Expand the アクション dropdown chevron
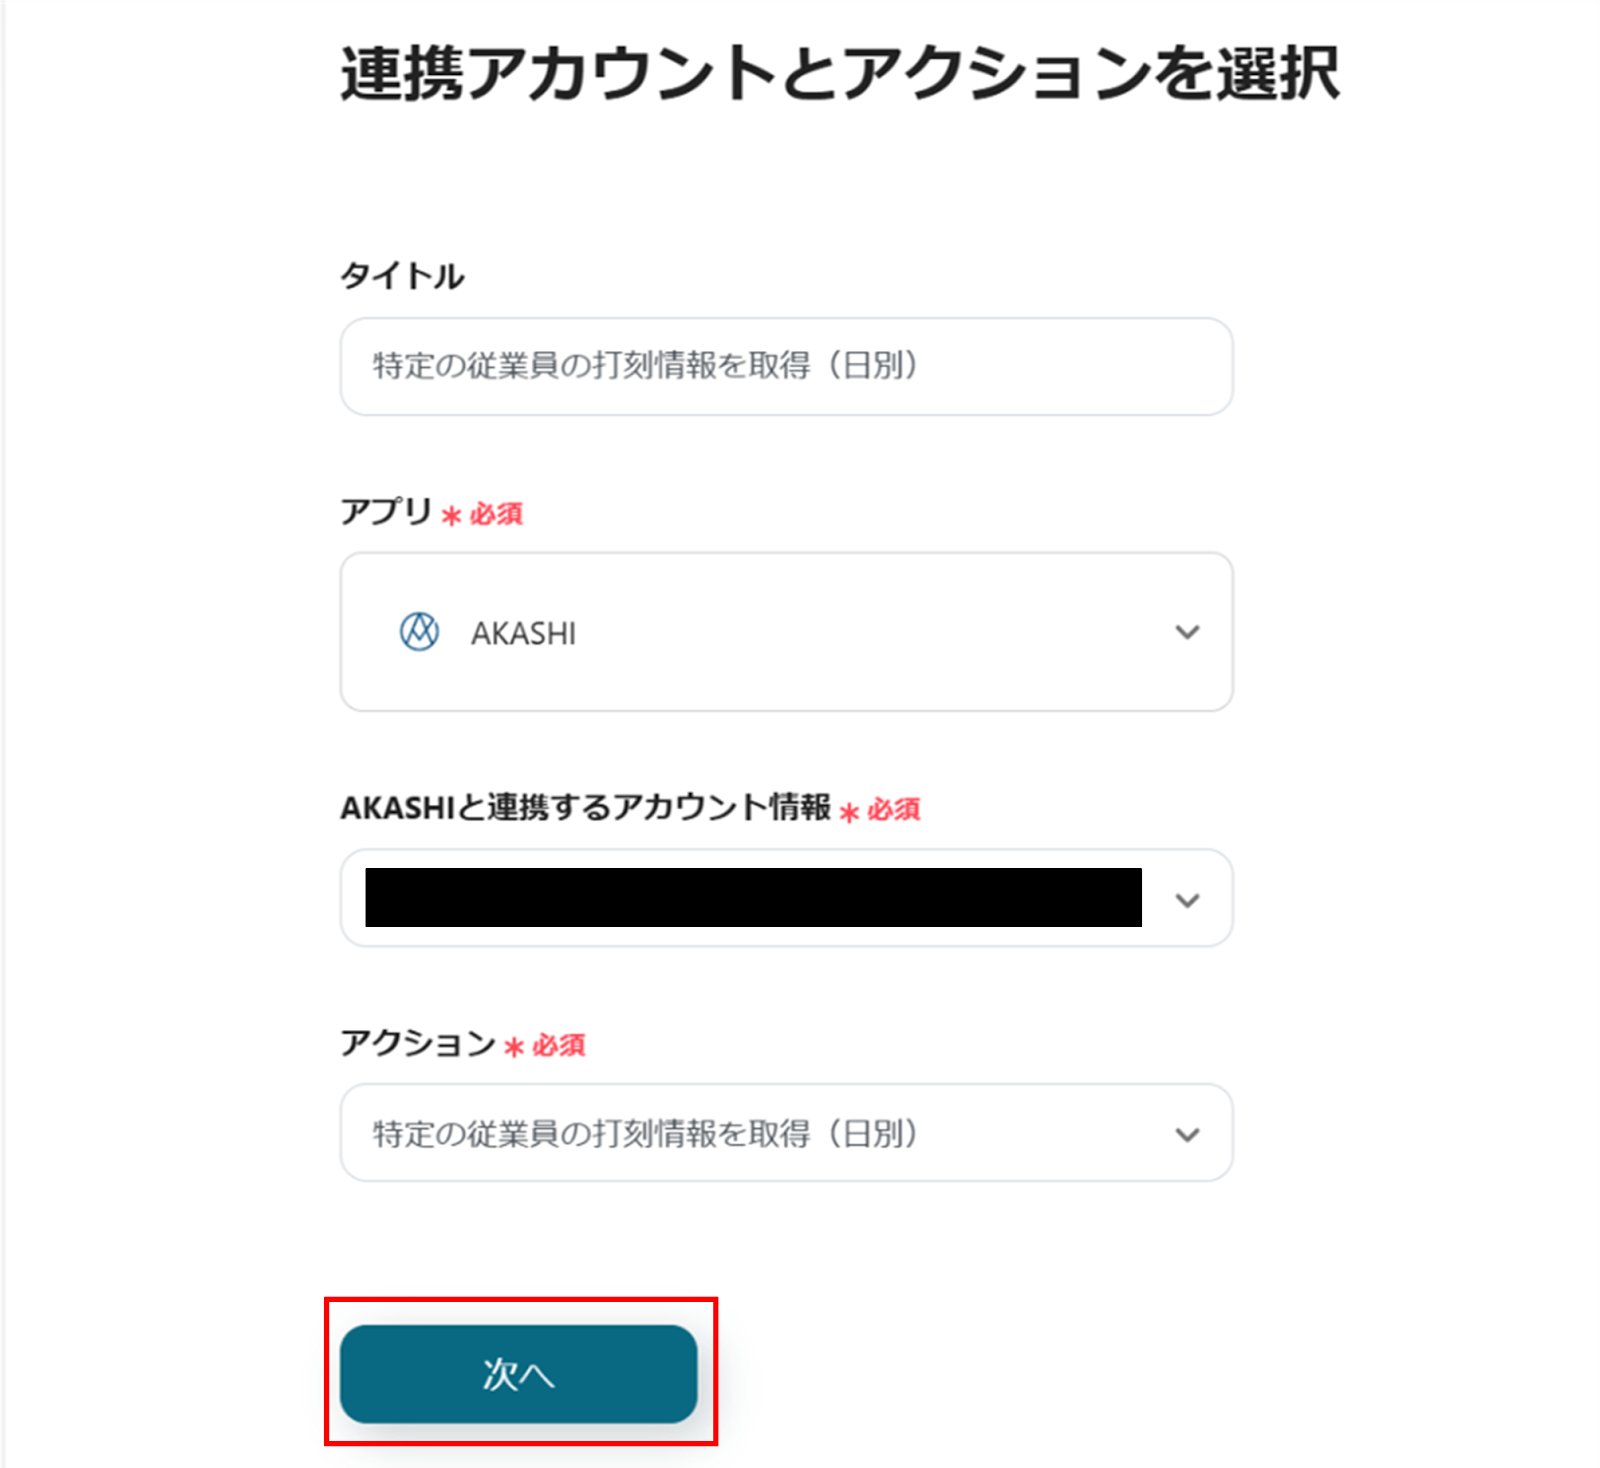The image size is (1600, 1468). [x=1187, y=1134]
